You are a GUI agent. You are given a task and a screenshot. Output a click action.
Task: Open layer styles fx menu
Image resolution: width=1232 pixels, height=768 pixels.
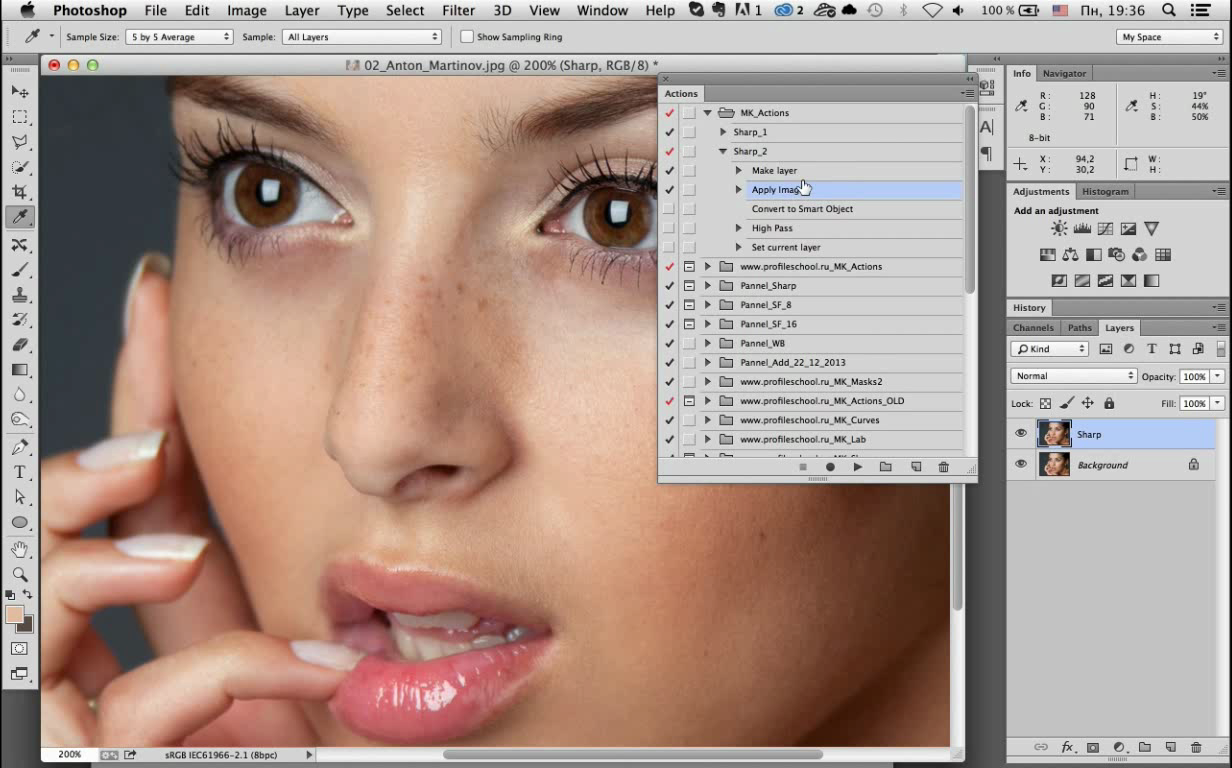pos(1067,747)
